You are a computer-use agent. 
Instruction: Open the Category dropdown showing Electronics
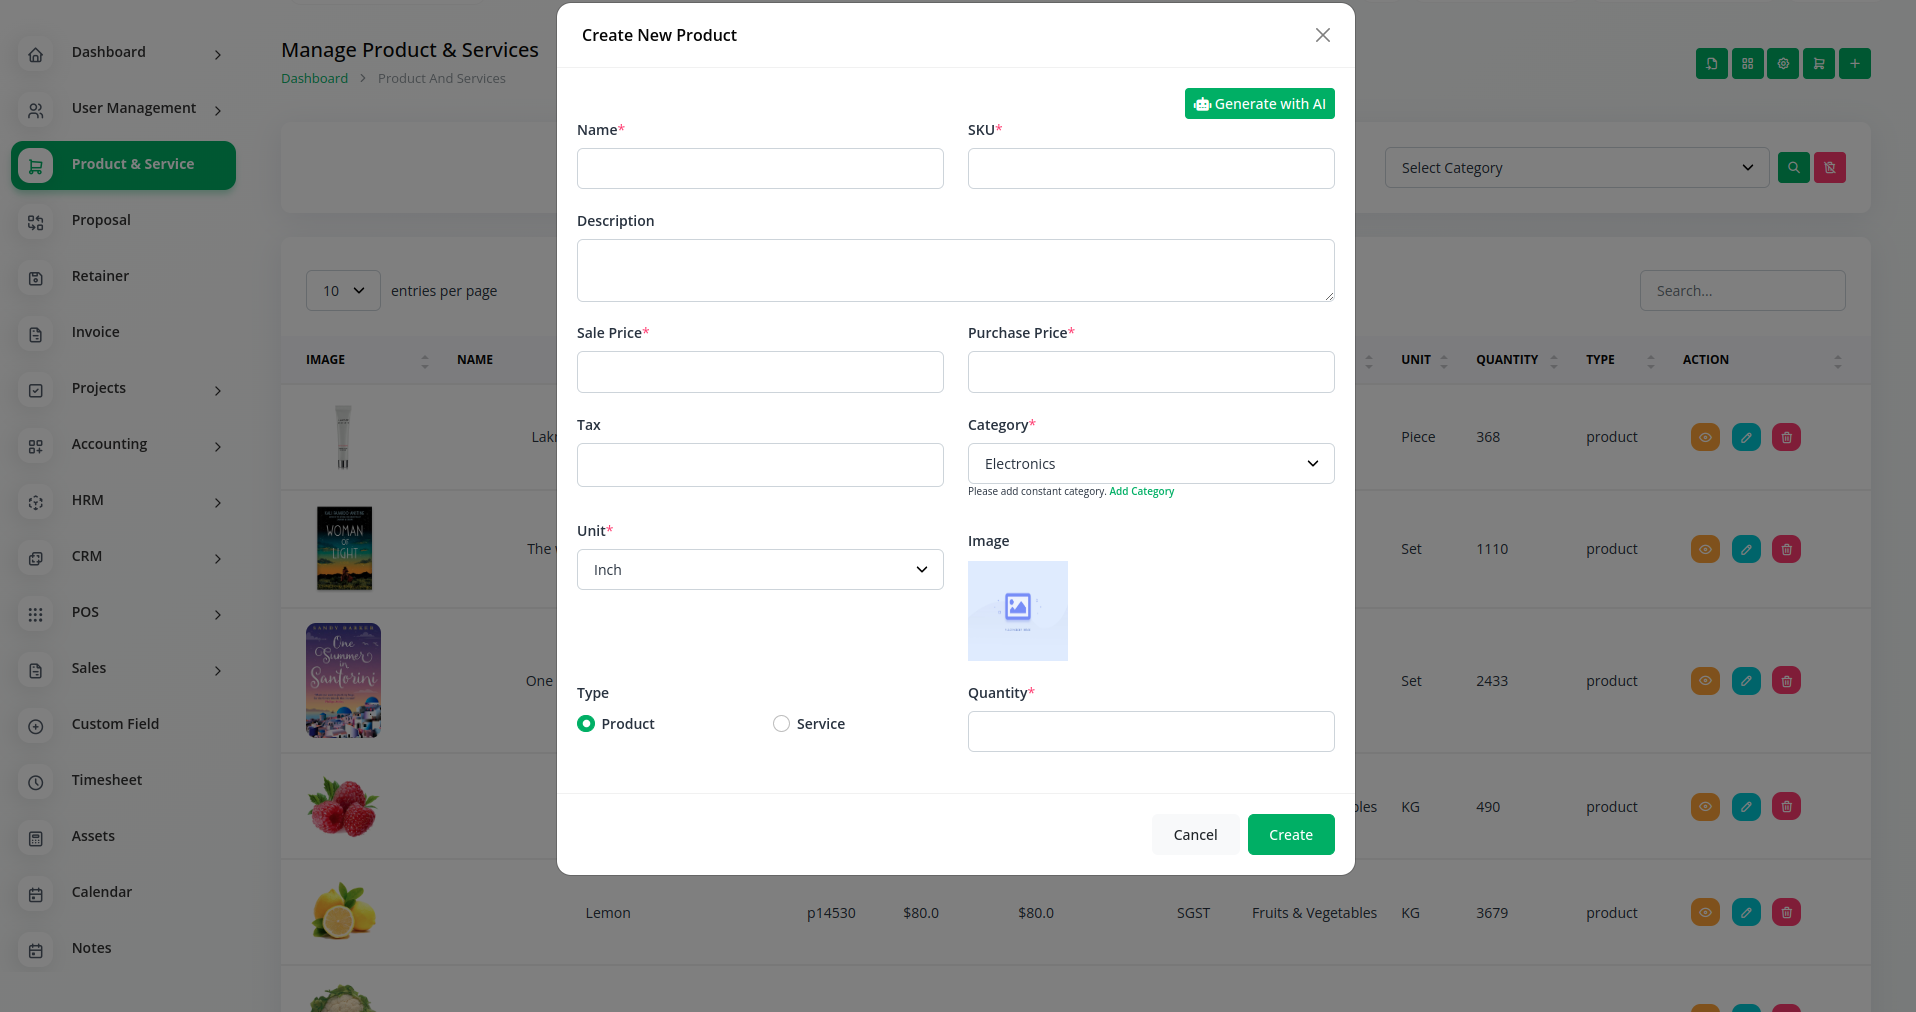click(x=1150, y=464)
